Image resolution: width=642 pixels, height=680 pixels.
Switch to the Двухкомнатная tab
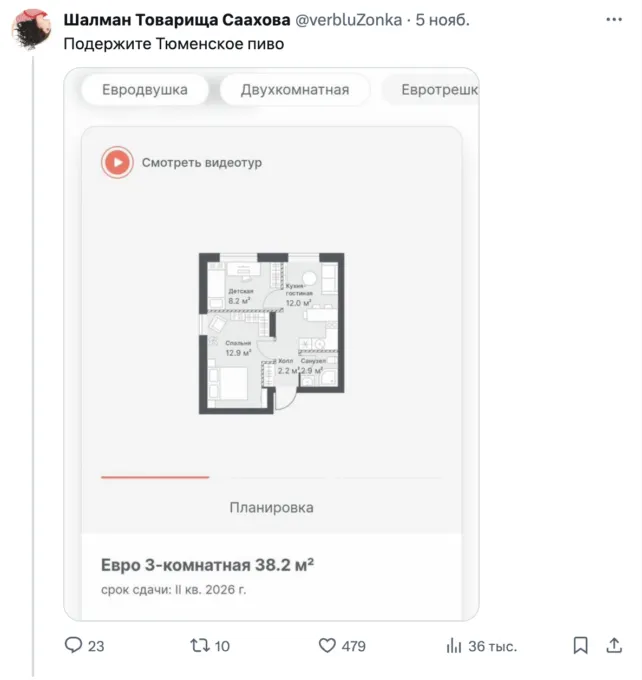click(295, 90)
